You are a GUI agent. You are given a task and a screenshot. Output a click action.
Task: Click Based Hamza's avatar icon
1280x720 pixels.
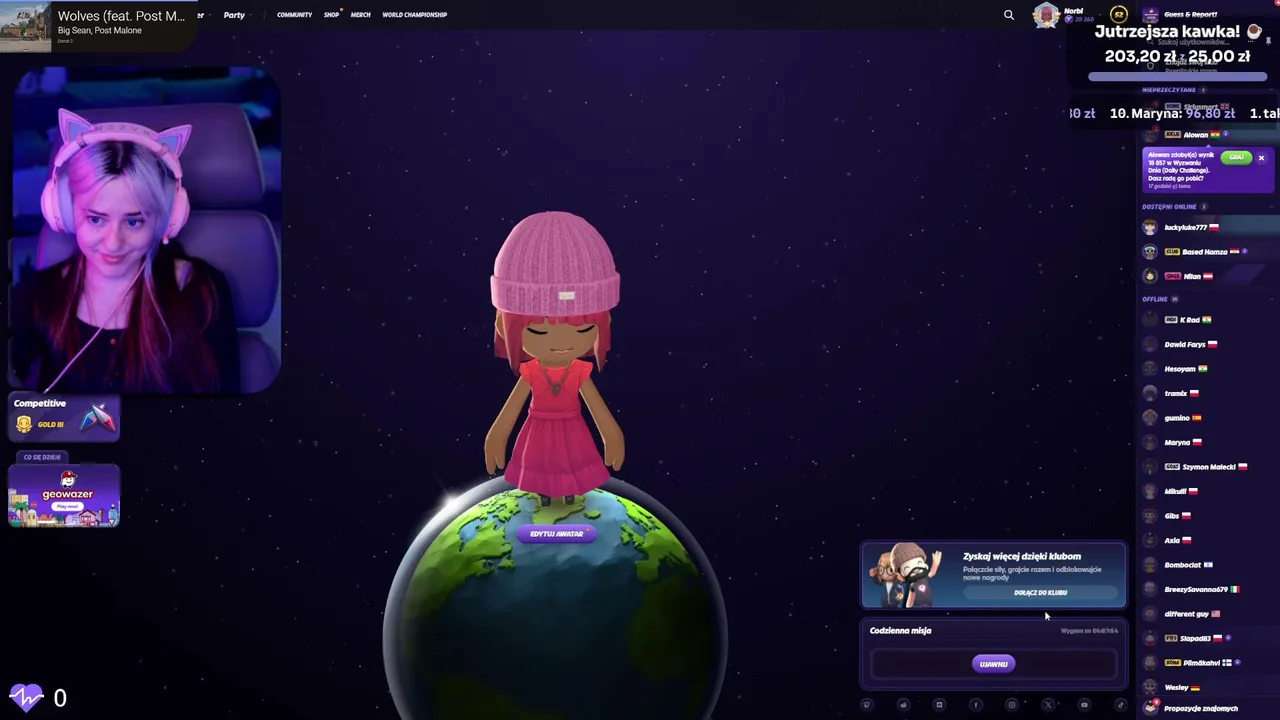[x=1150, y=252]
